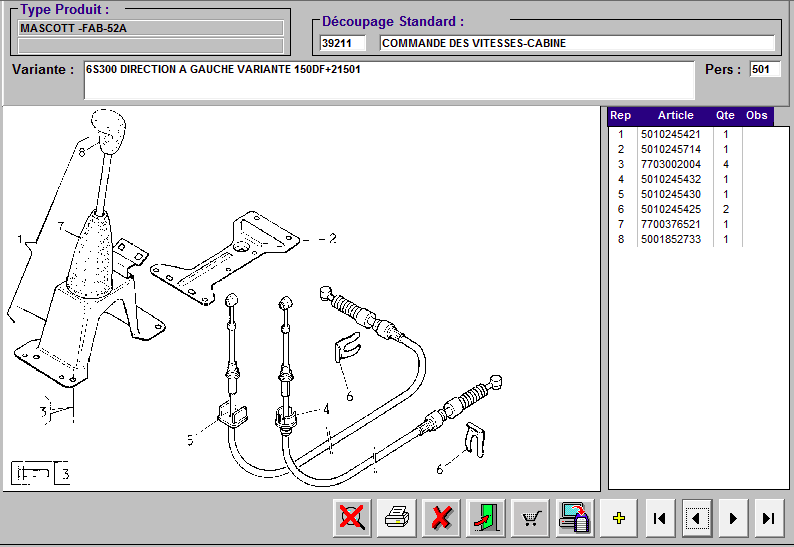
Task: Click the computer transfer-to-document icon
Action: point(576,518)
